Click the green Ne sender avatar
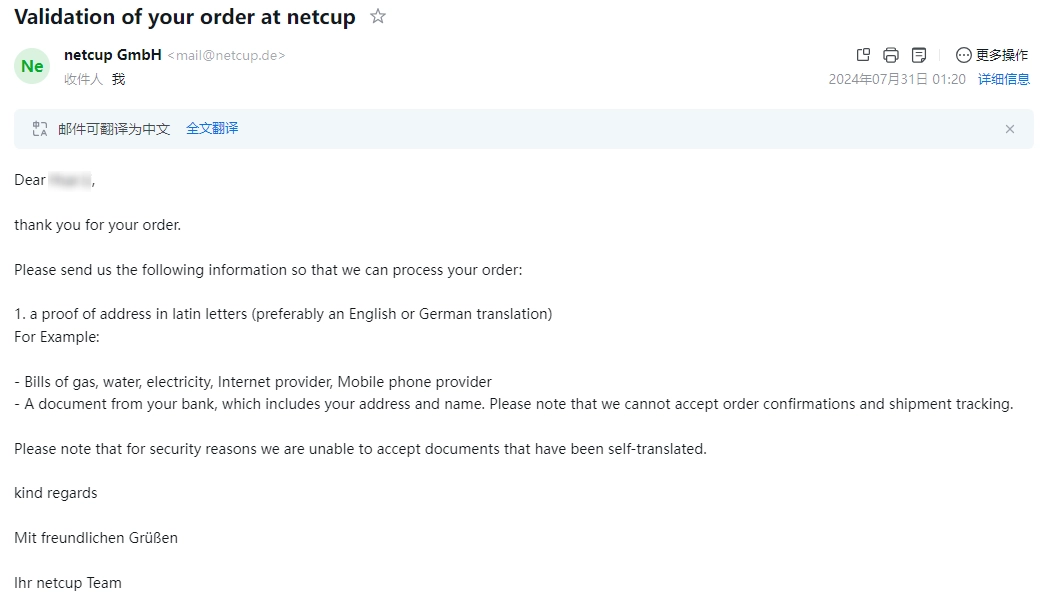This screenshot has width=1042, height=611. [x=32, y=66]
